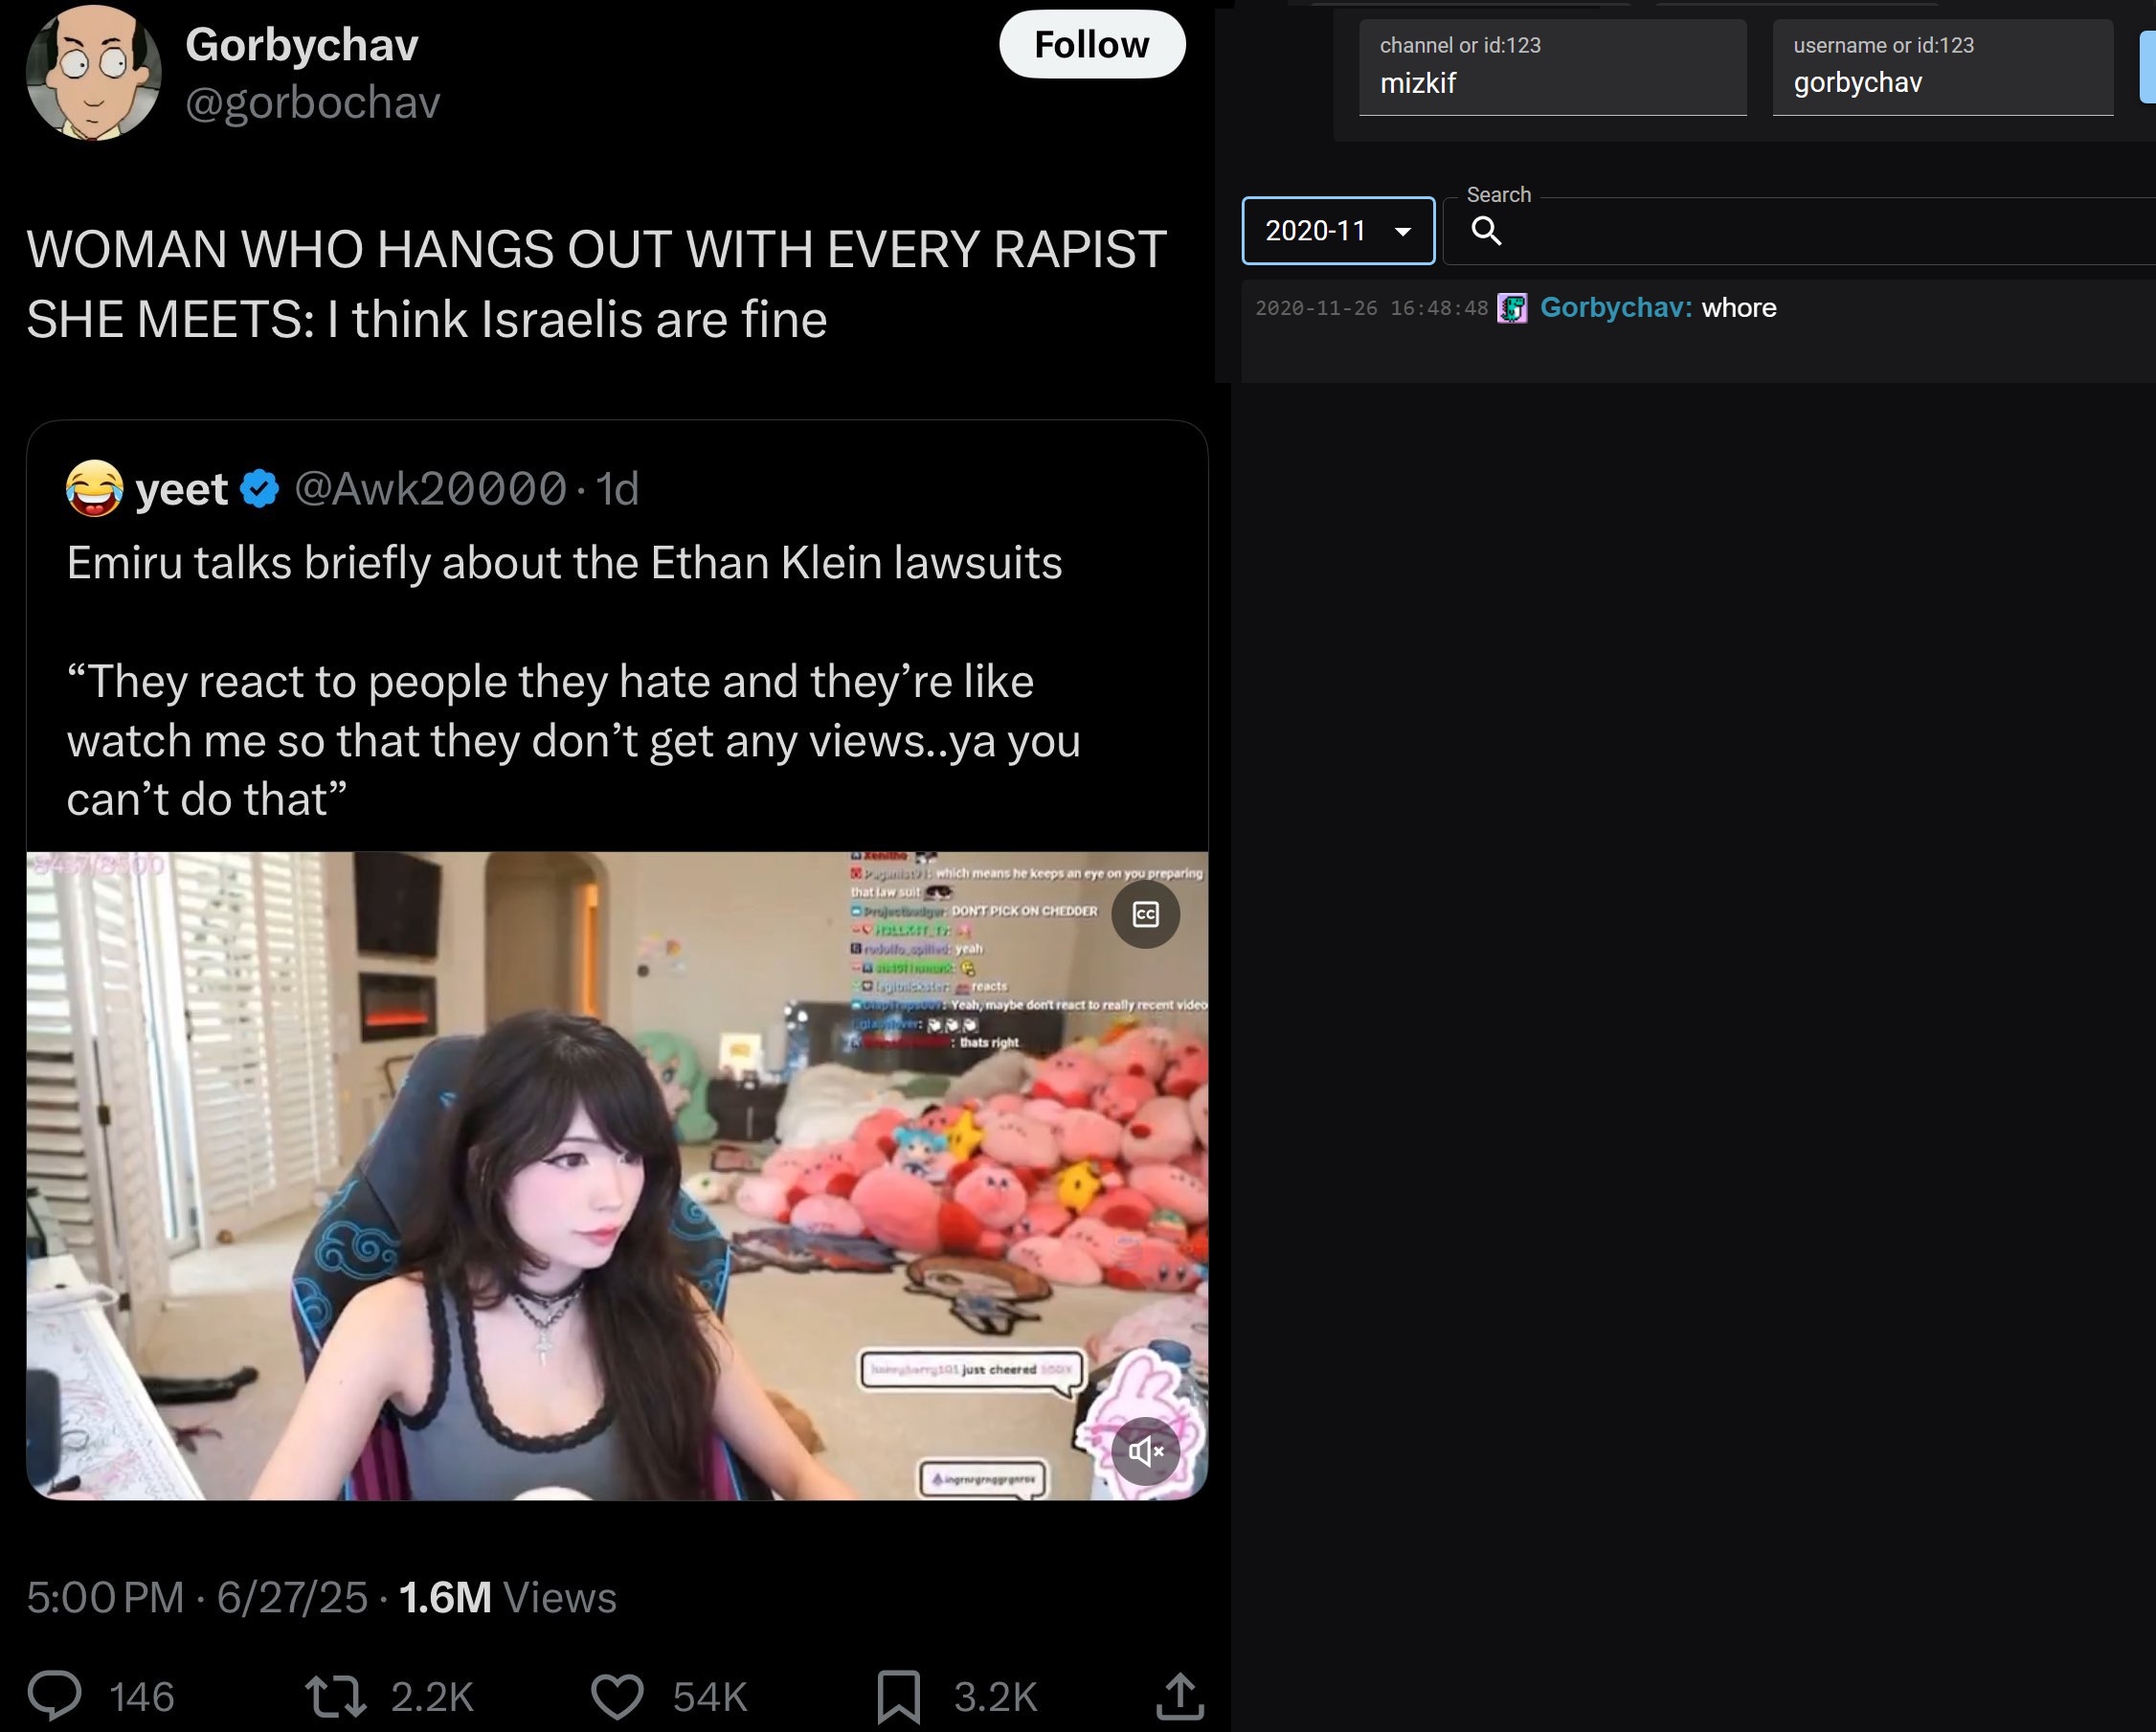Click the channel field containing mizkif
Screen dimensions: 2156x1732
pyautogui.click(x=1553, y=68)
